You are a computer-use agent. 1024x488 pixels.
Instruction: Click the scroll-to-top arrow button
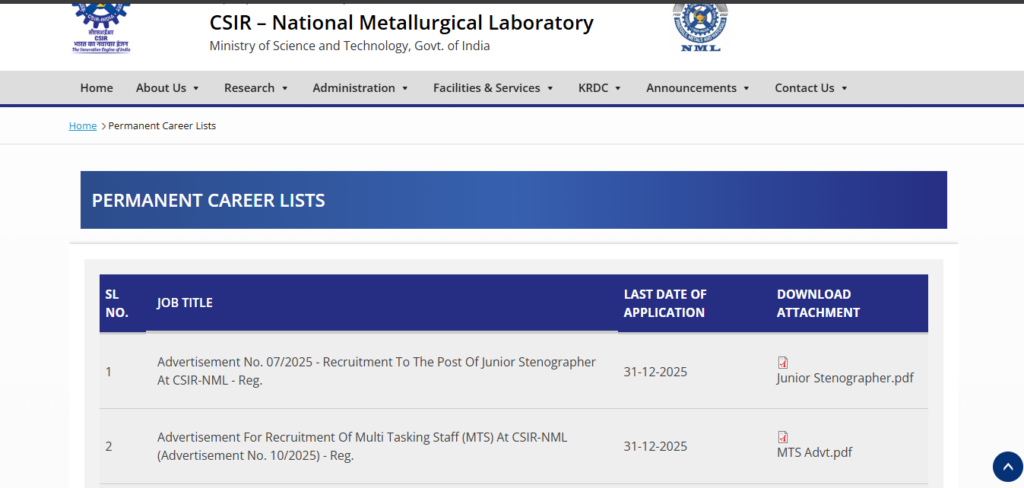coord(1007,466)
